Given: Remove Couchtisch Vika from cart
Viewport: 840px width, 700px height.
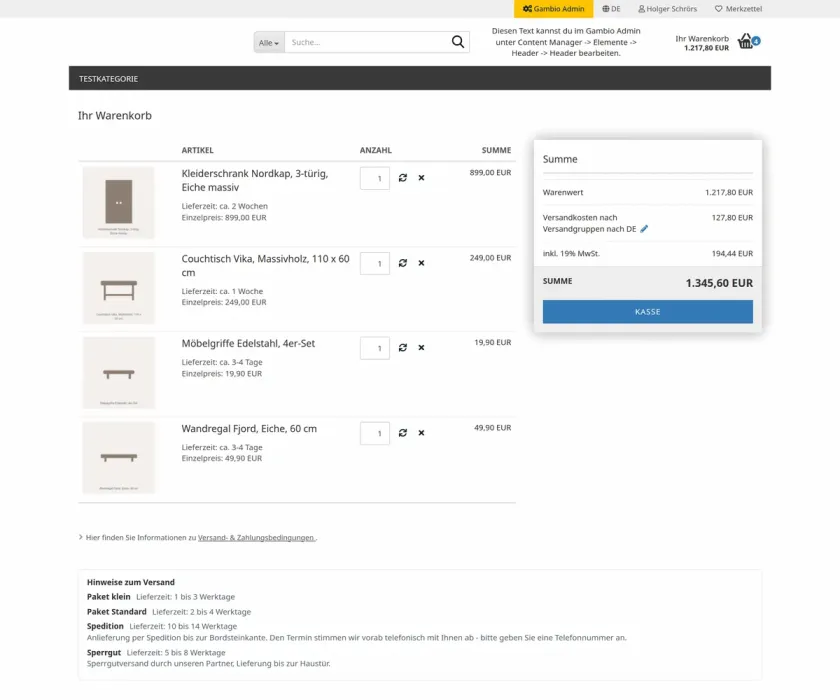Looking at the screenshot, I should click(422, 263).
